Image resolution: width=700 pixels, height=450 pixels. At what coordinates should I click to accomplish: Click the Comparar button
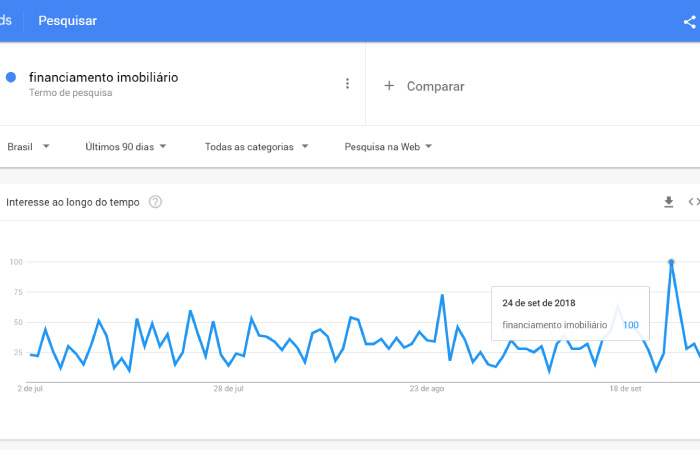coord(424,86)
